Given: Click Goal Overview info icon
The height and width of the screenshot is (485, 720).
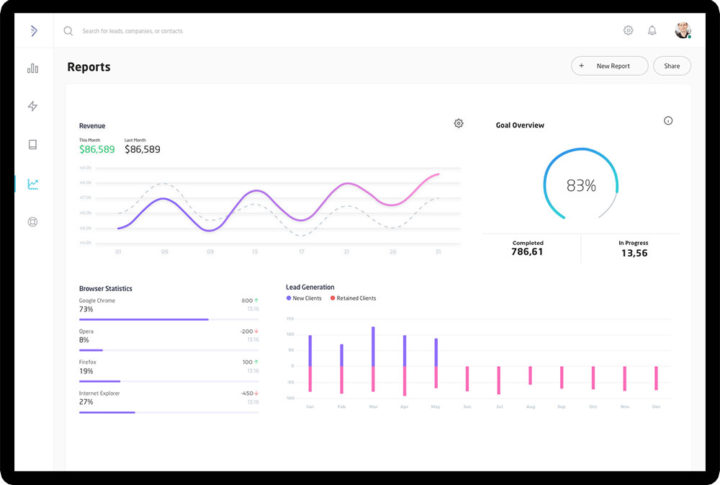Looking at the screenshot, I should [668, 121].
